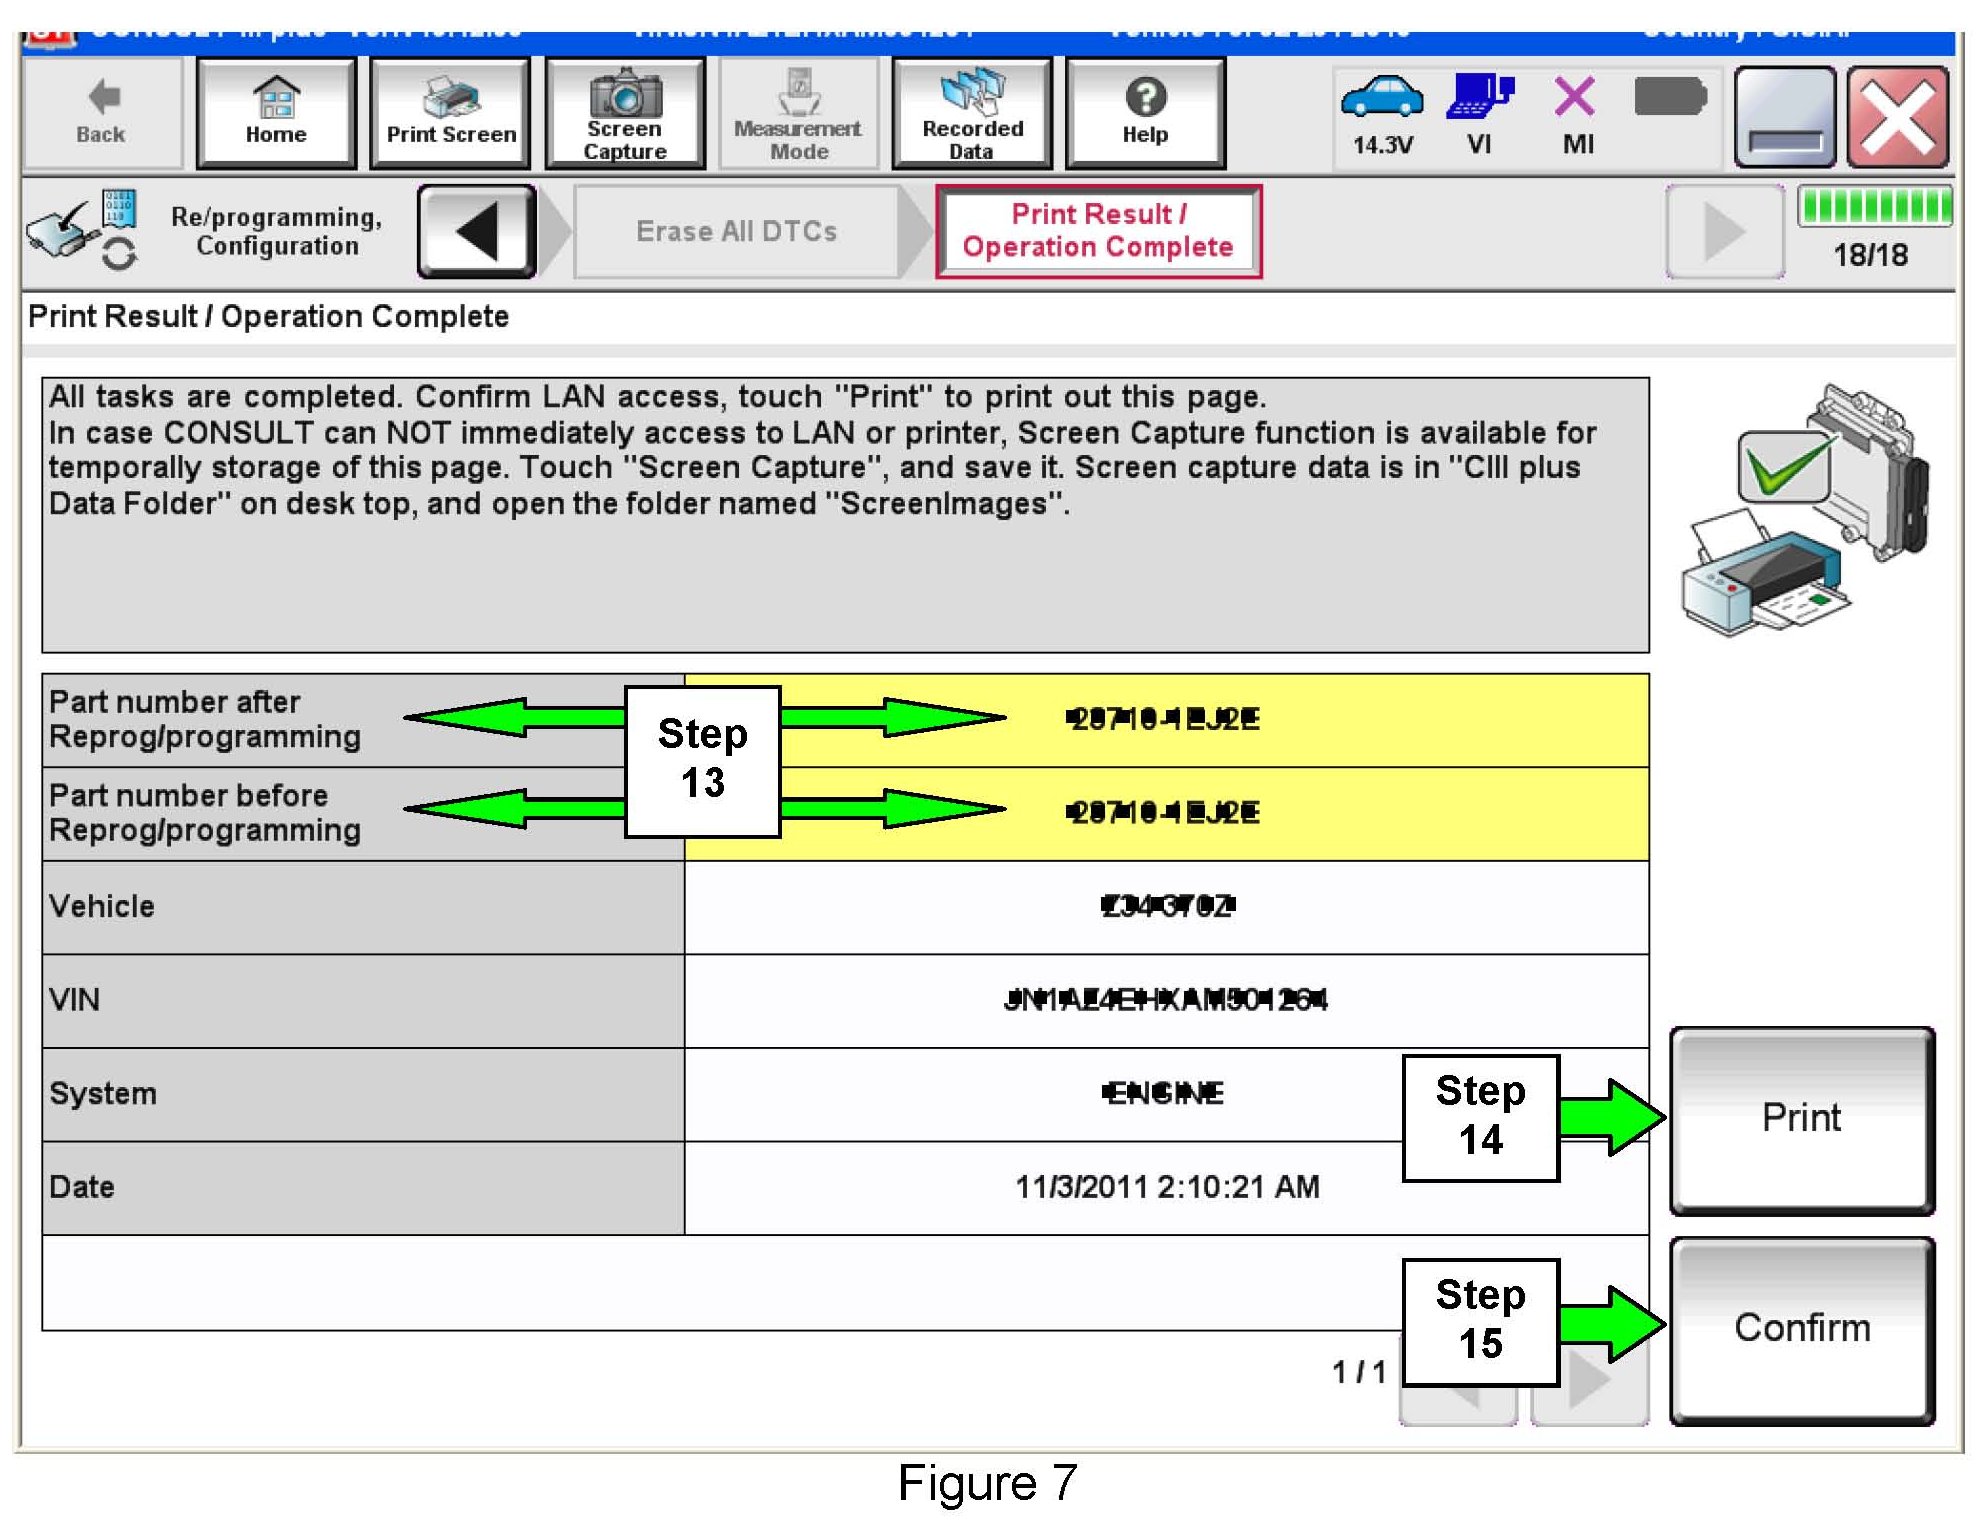
Task: Click the green 18/18 progress bar
Action: click(x=1873, y=206)
